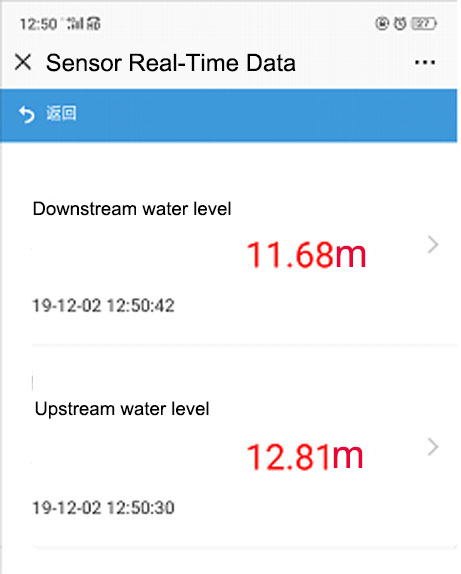Image resolution: width=461 pixels, height=574 pixels.
Task: Tap the Wi-Fi status icon
Action: pyautogui.click(x=93, y=24)
